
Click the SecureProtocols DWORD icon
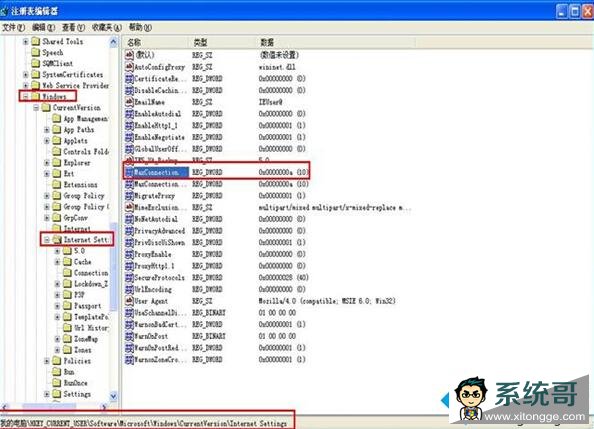pyautogui.click(x=129, y=277)
